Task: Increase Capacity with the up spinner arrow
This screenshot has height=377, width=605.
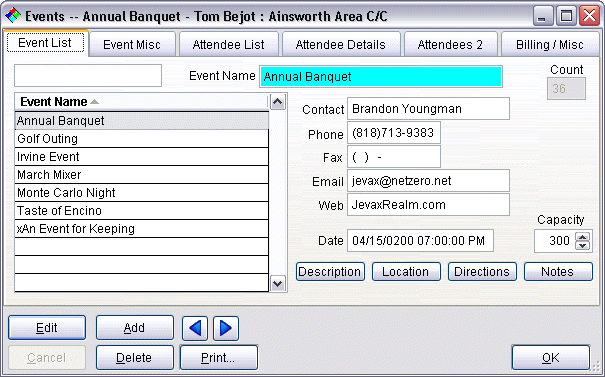Action: (583, 237)
